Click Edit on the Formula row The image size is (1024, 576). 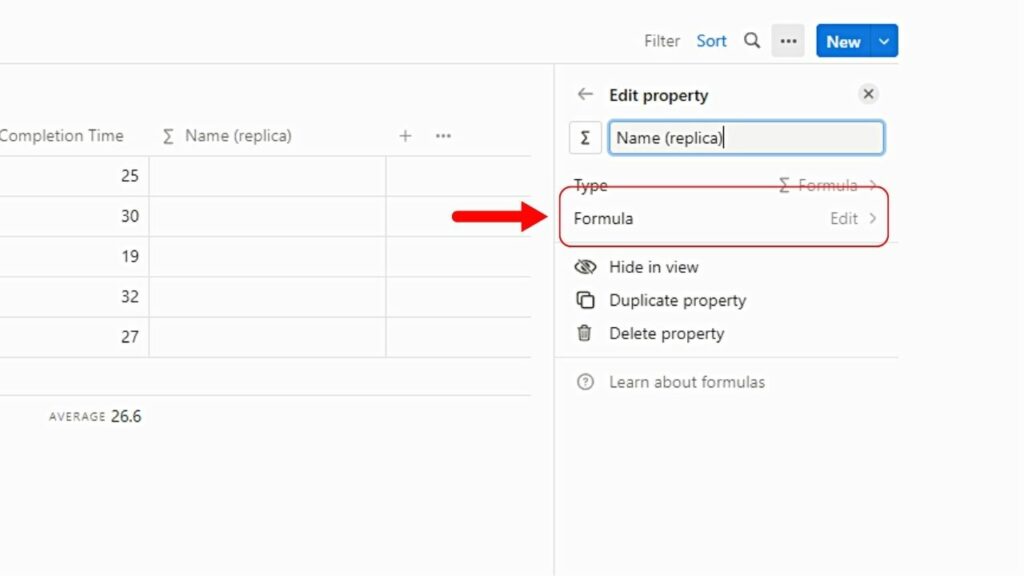[845, 219]
